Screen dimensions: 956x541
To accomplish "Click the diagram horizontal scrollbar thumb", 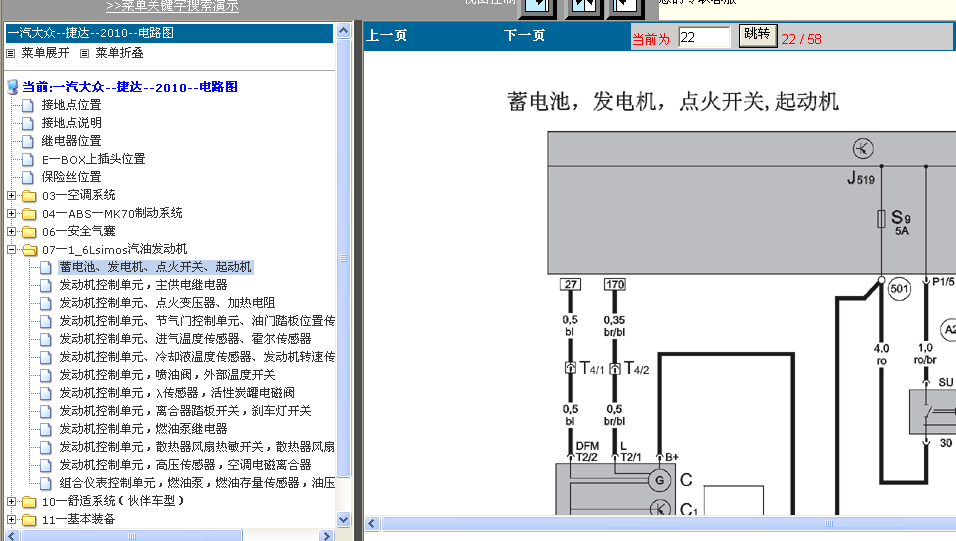I will pos(668,523).
